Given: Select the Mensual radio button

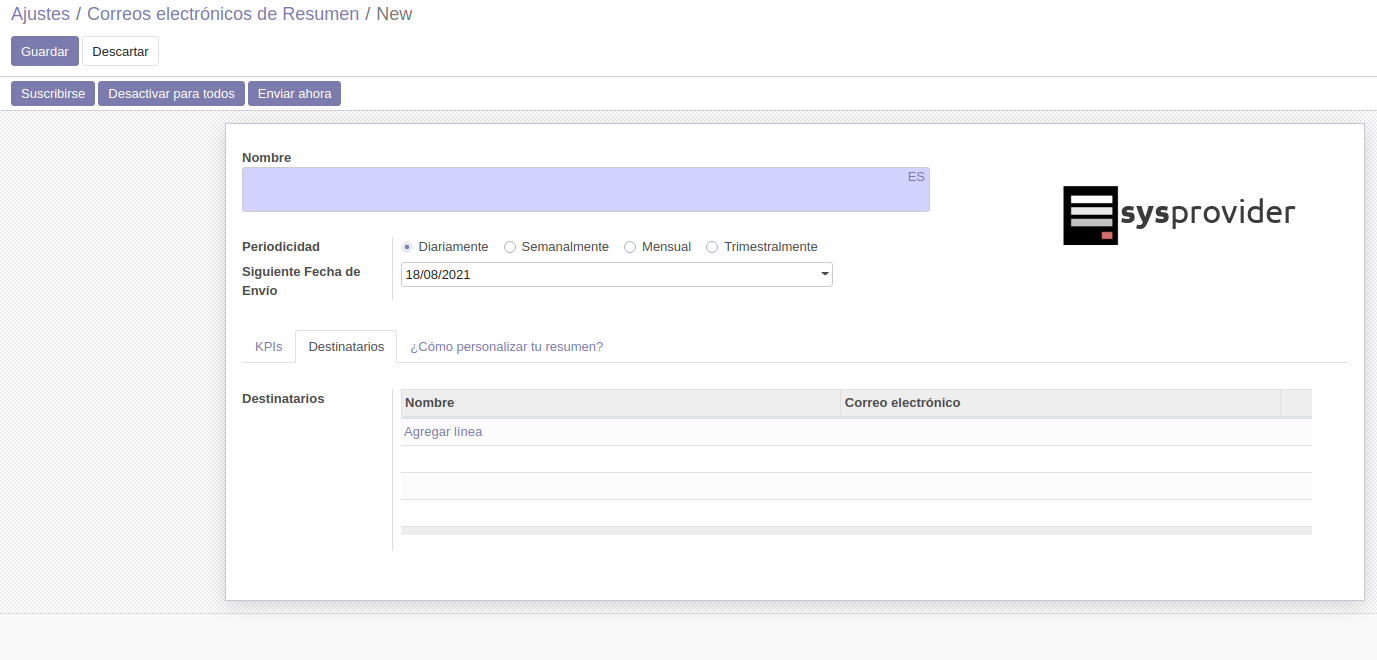Looking at the screenshot, I should click(630, 247).
